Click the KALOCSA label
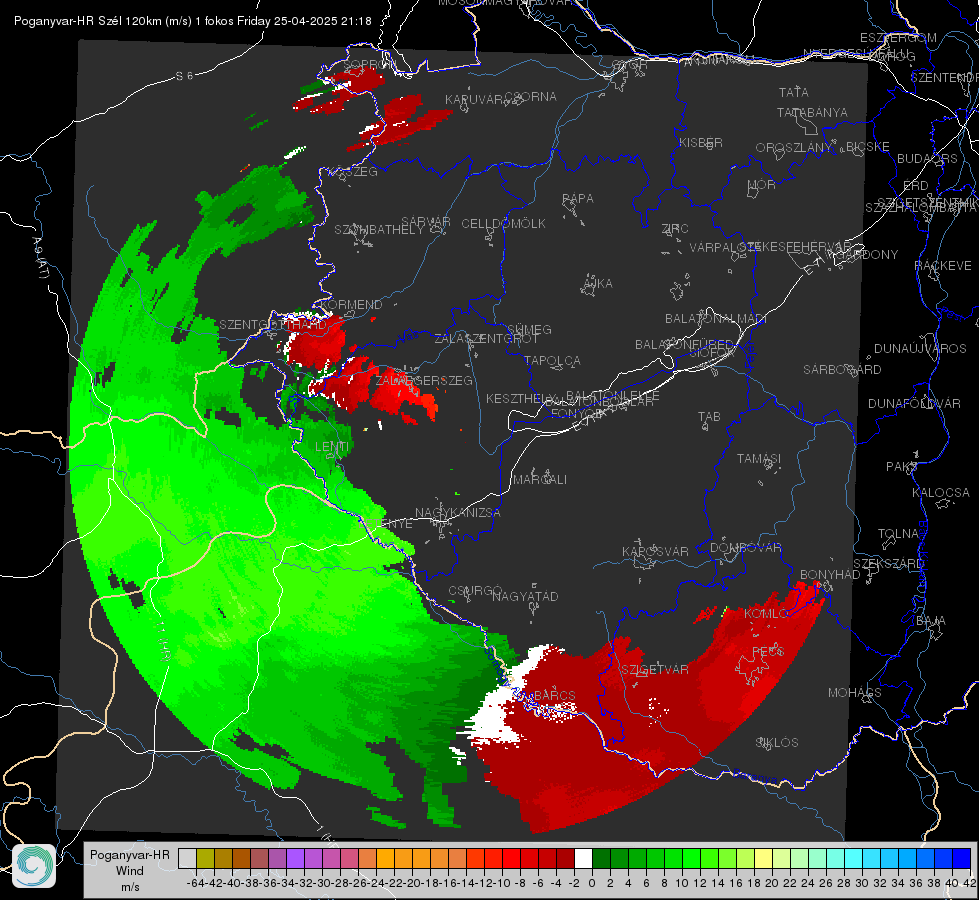Viewport: 979px width, 900px height. click(x=940, y=493)
